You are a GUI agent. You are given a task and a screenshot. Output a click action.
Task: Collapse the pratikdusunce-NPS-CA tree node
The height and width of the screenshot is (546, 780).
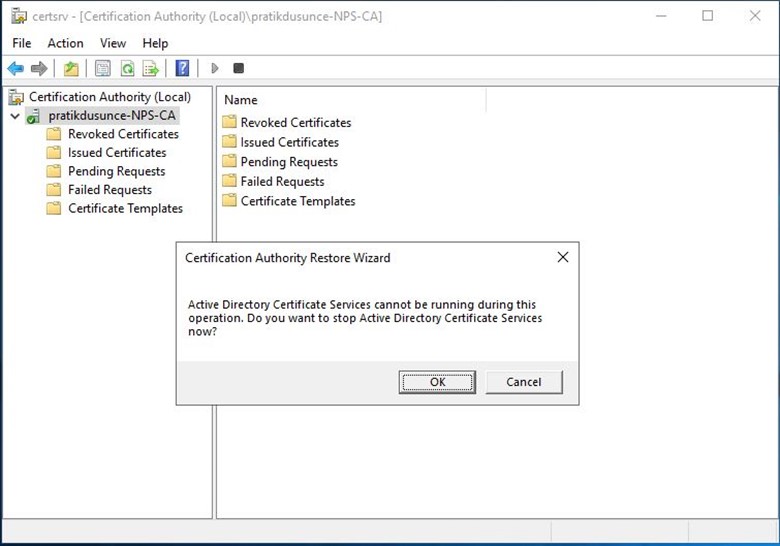[15, 116]
